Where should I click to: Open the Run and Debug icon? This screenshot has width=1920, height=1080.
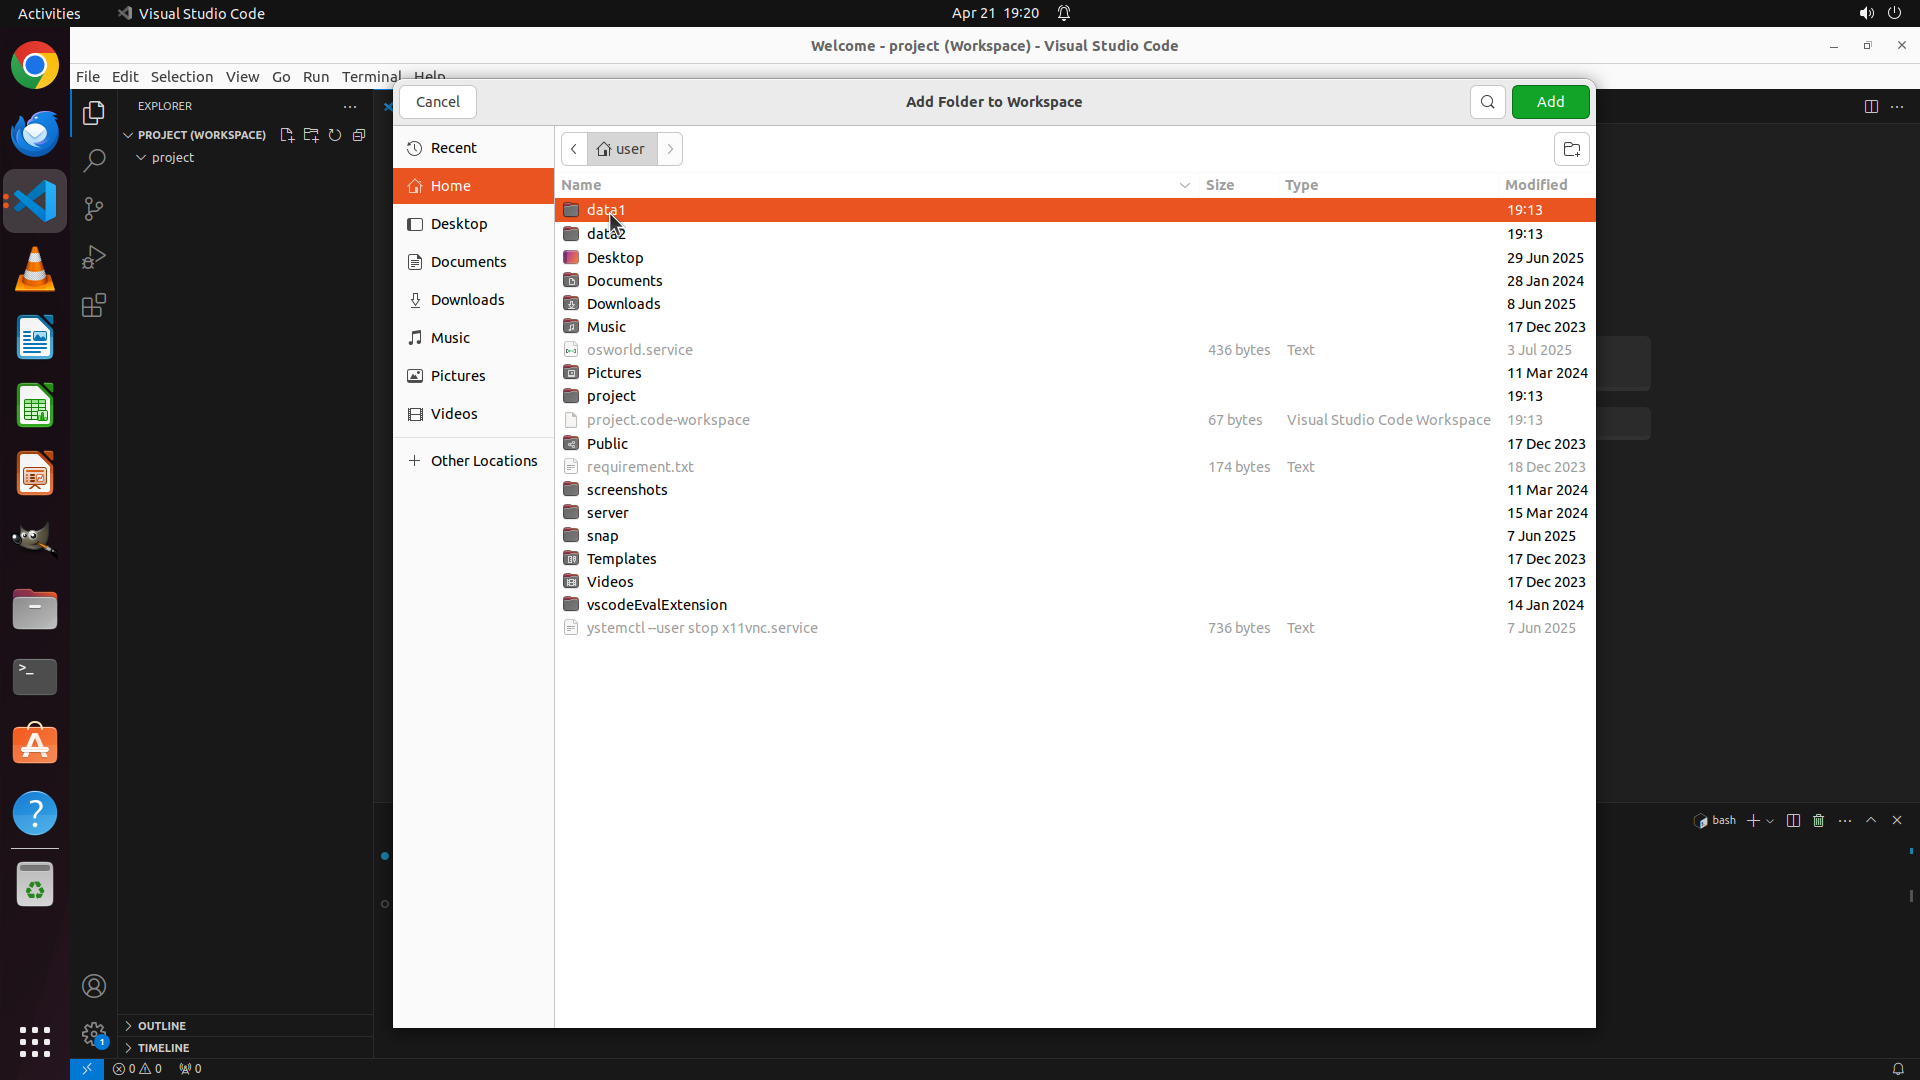(94, 258)
